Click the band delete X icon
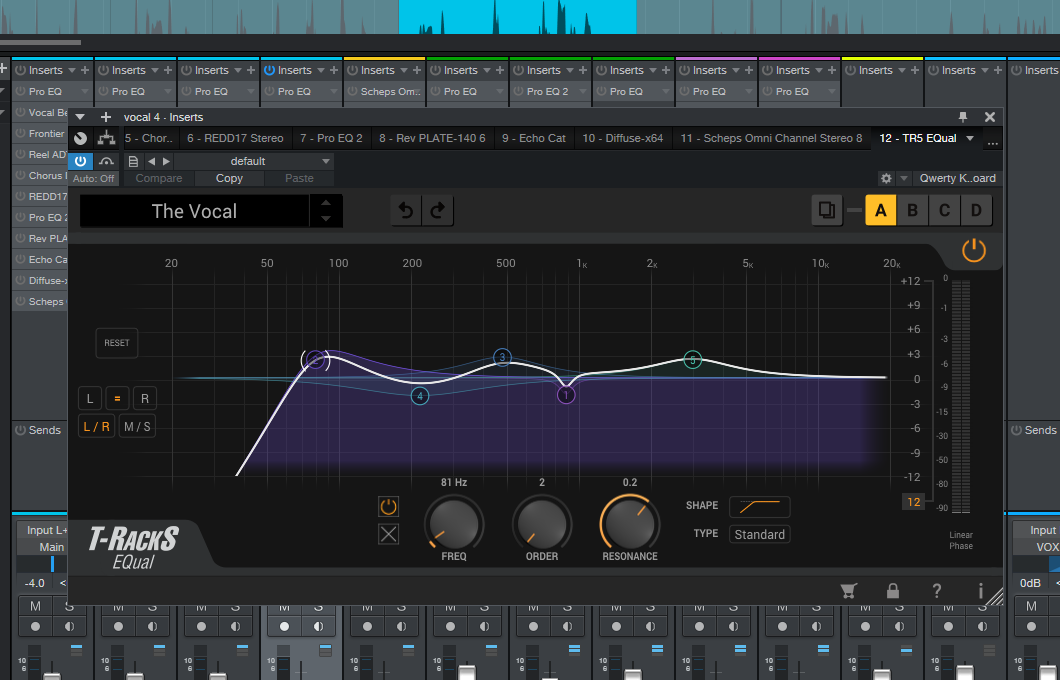This screenshot has height=680, width=1060. 388,534
